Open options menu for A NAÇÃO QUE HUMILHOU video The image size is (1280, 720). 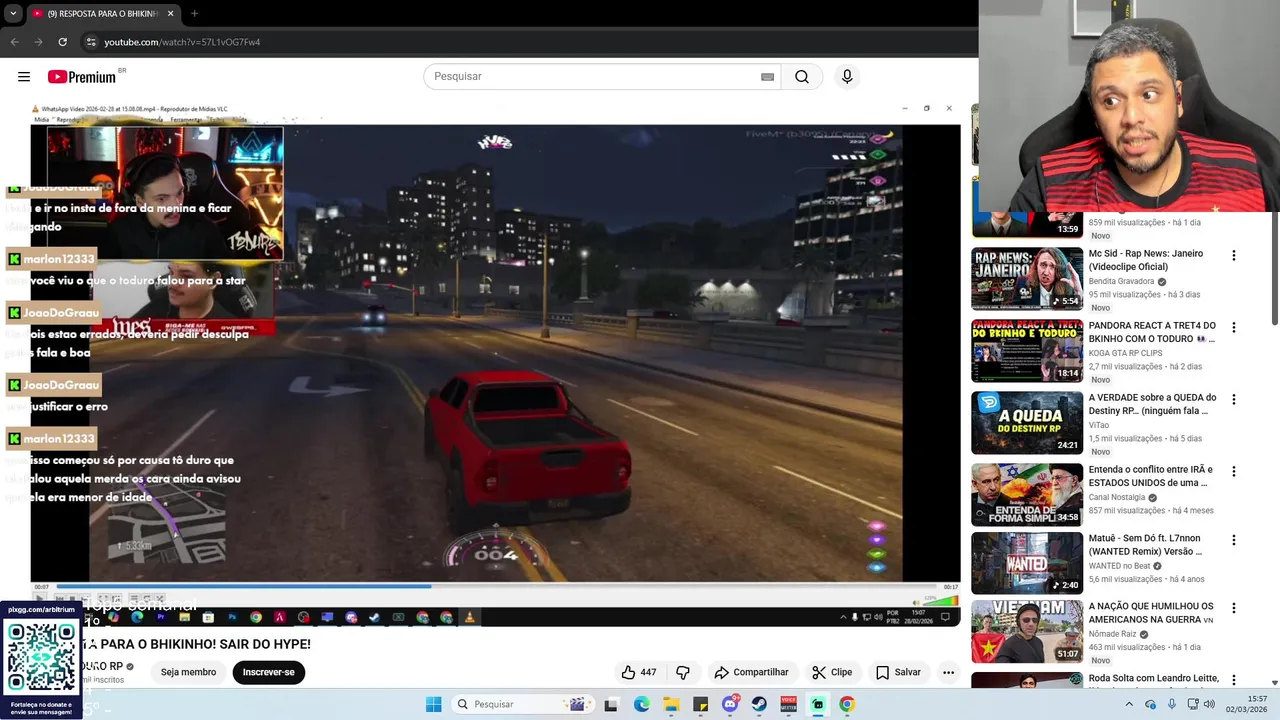[x=1233, y=608]
